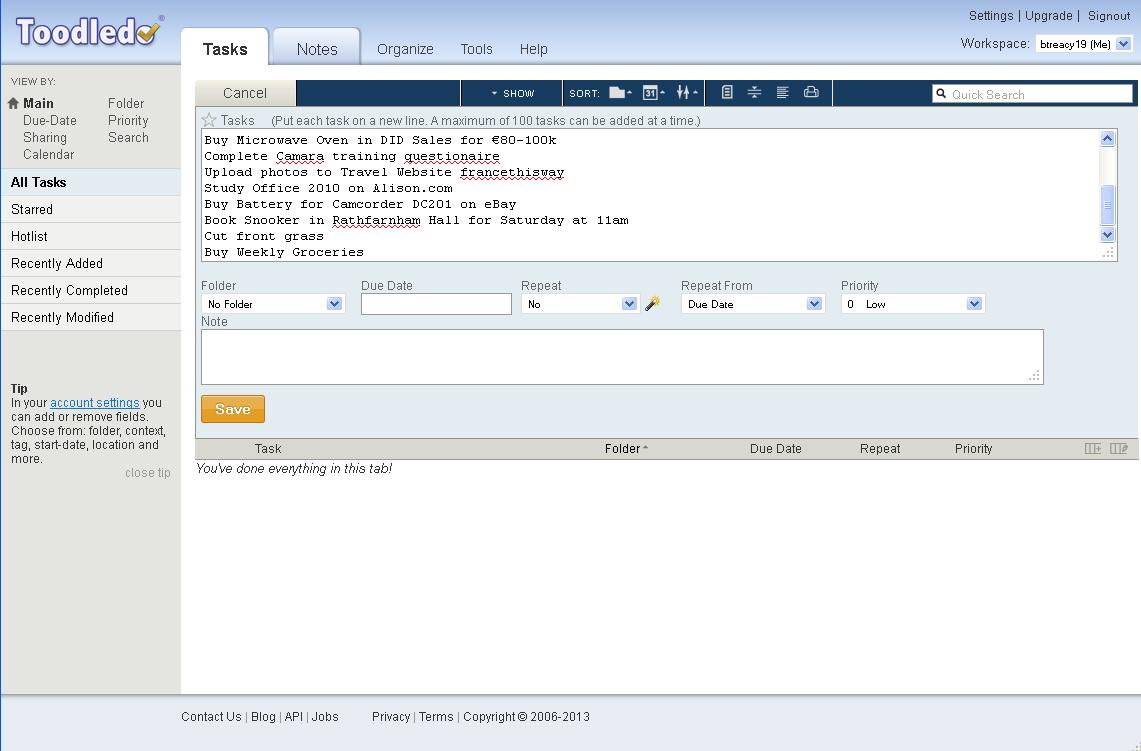This screenshot has width=1141, height=751.
Task: Open the Tools menu
Action: (477, 49)
